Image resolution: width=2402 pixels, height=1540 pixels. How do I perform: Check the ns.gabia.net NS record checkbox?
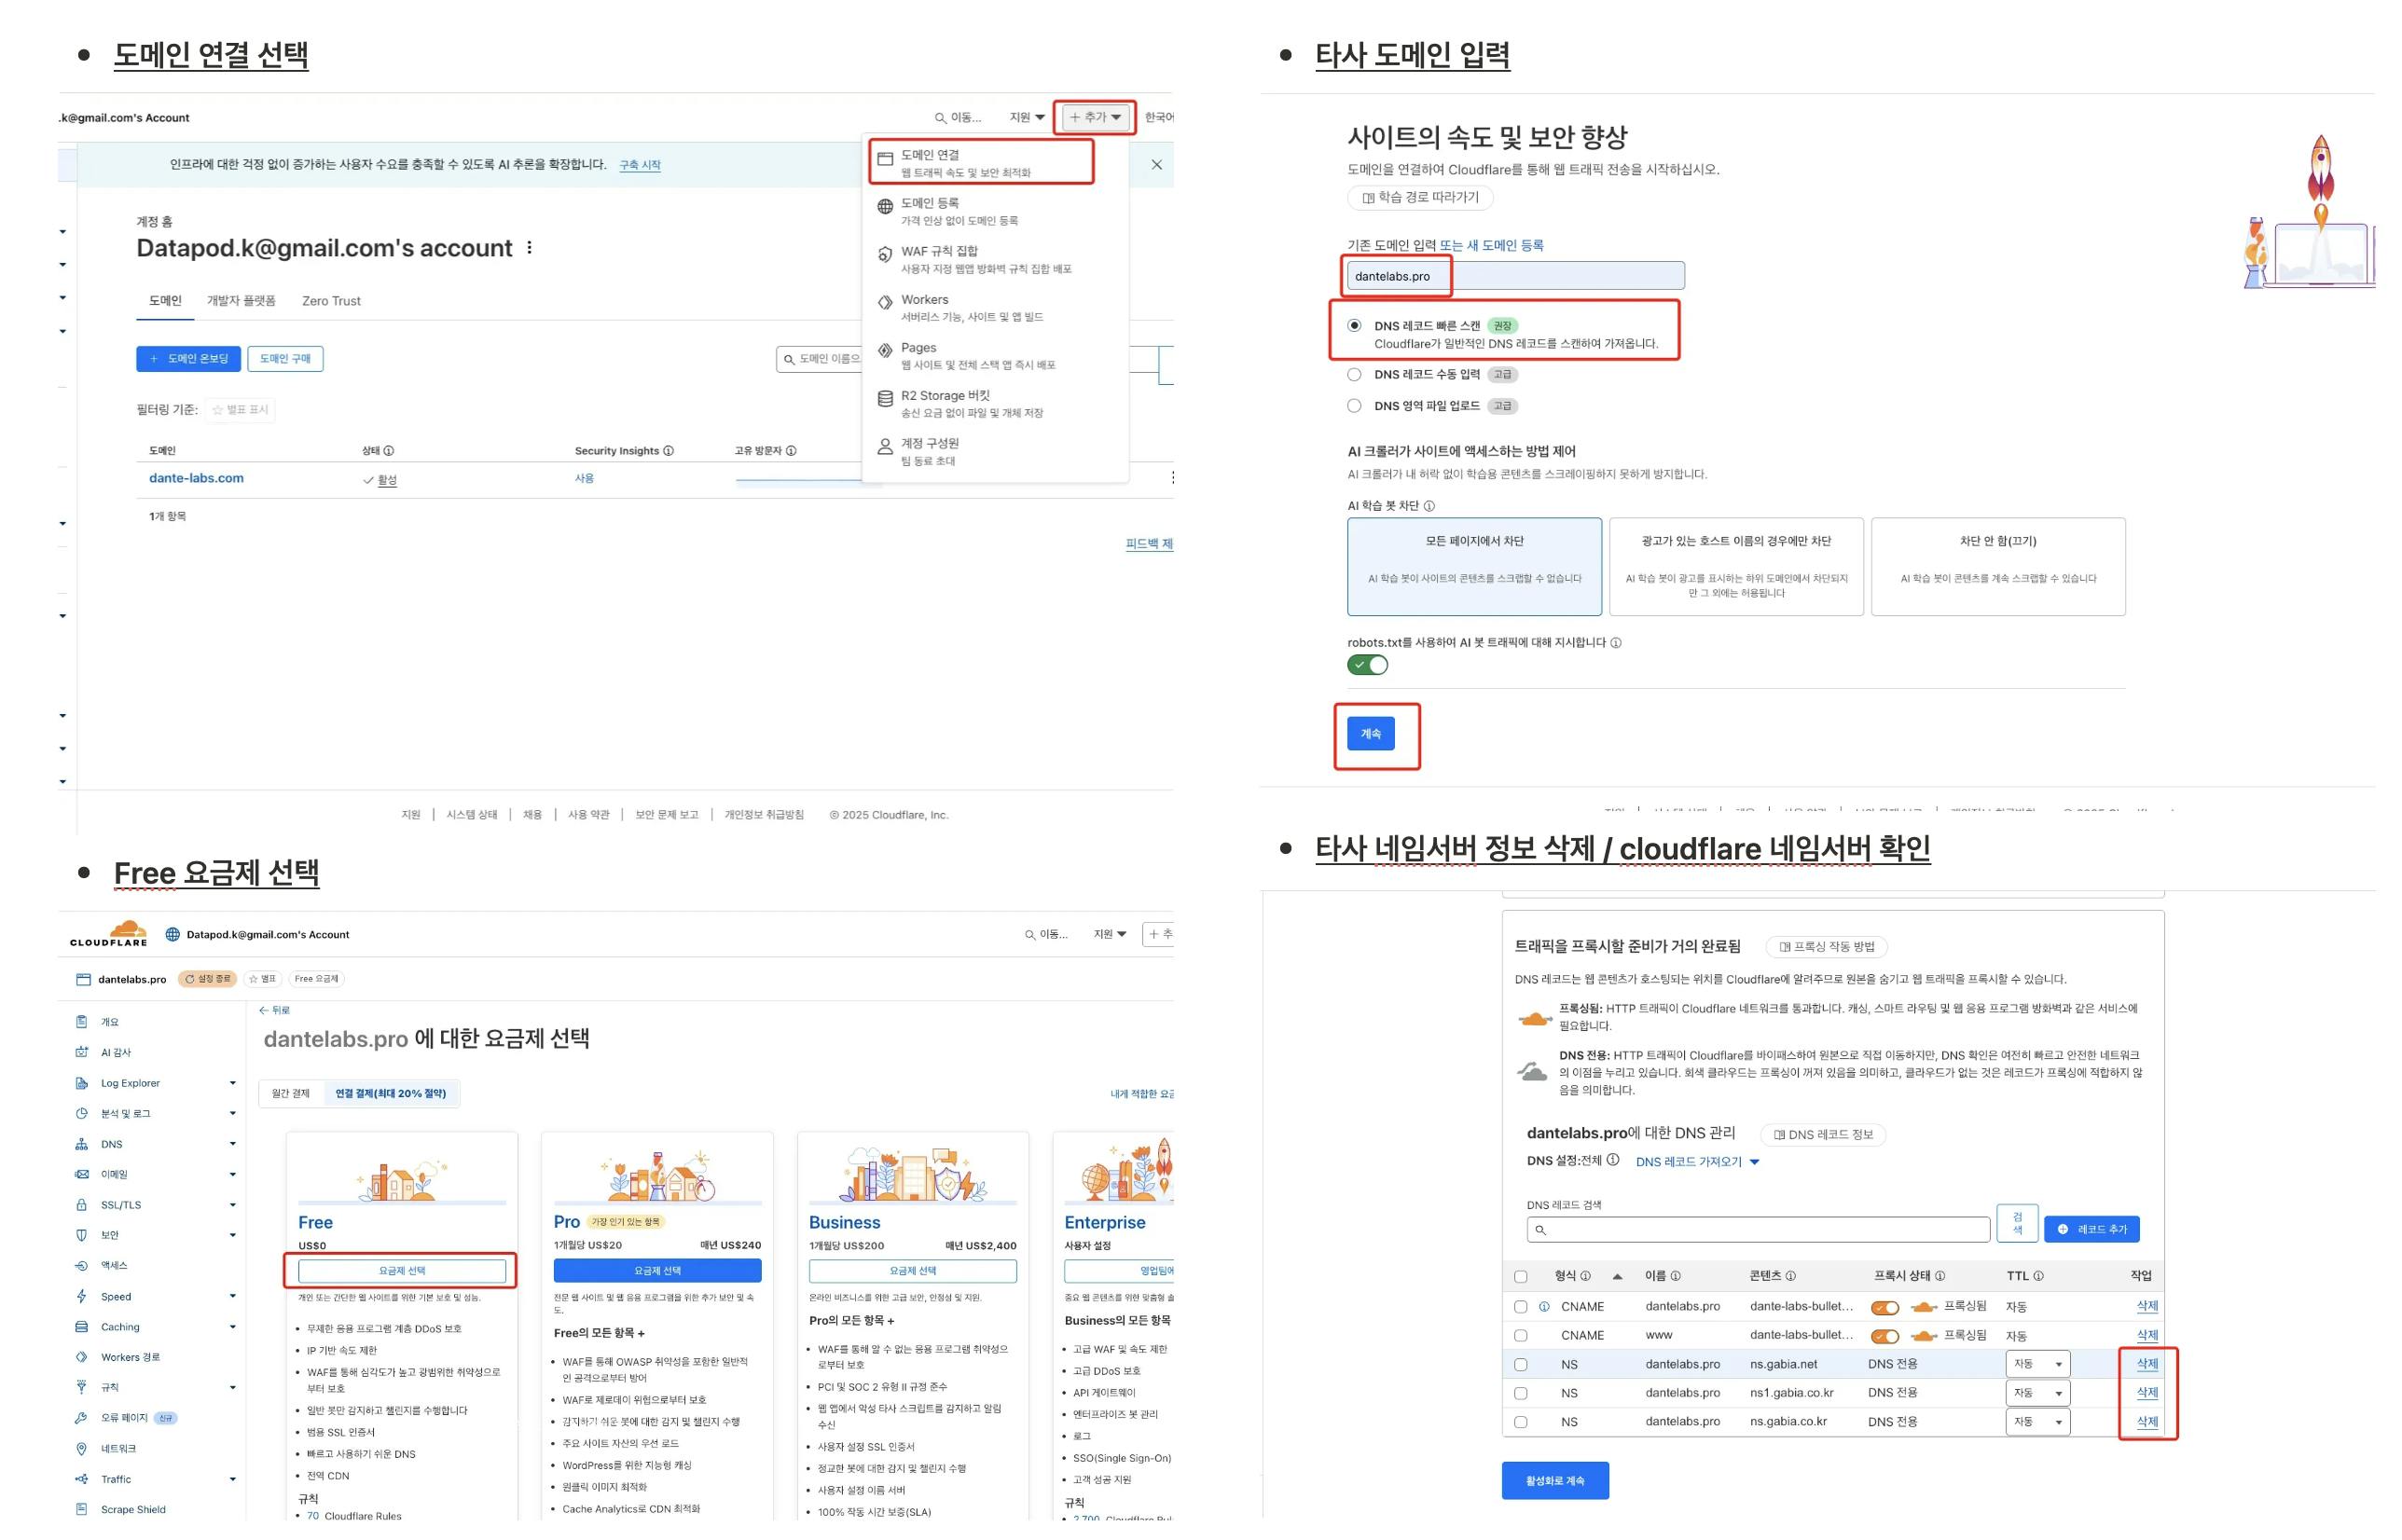1521,1365
